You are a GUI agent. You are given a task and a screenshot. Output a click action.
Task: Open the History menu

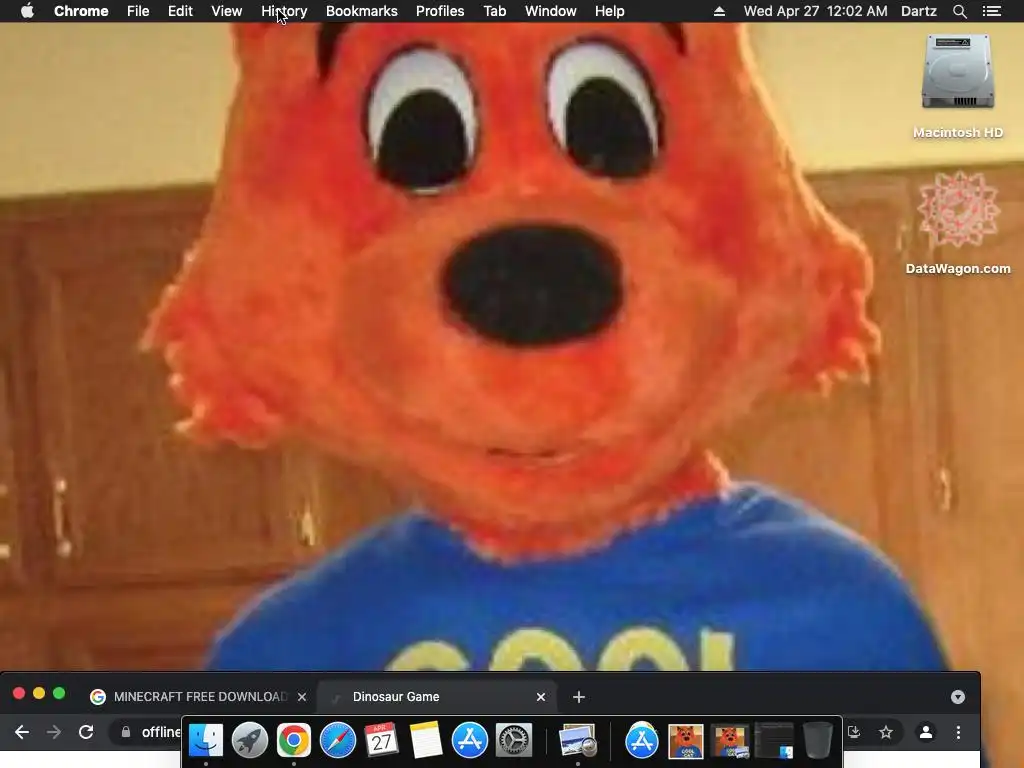284,11
